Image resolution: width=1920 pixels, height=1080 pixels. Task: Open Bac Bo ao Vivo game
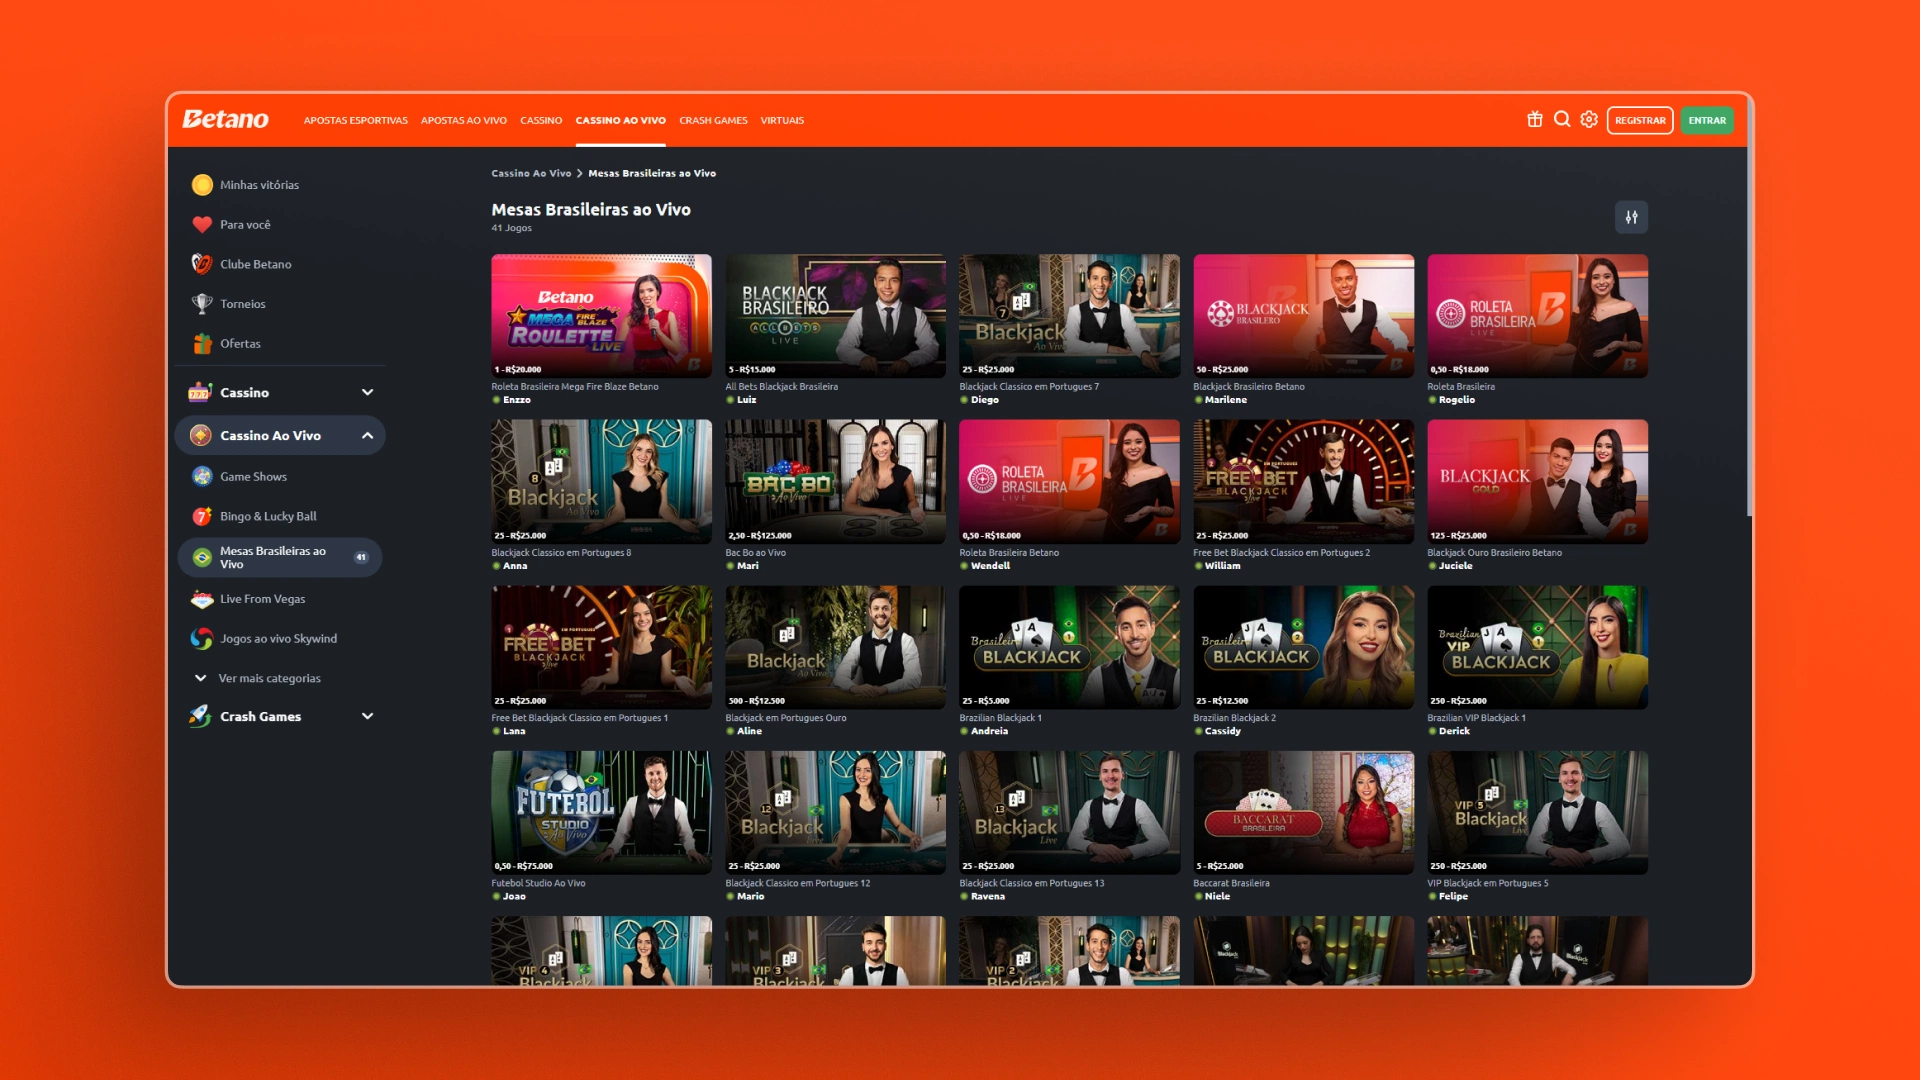pos(835,482)
